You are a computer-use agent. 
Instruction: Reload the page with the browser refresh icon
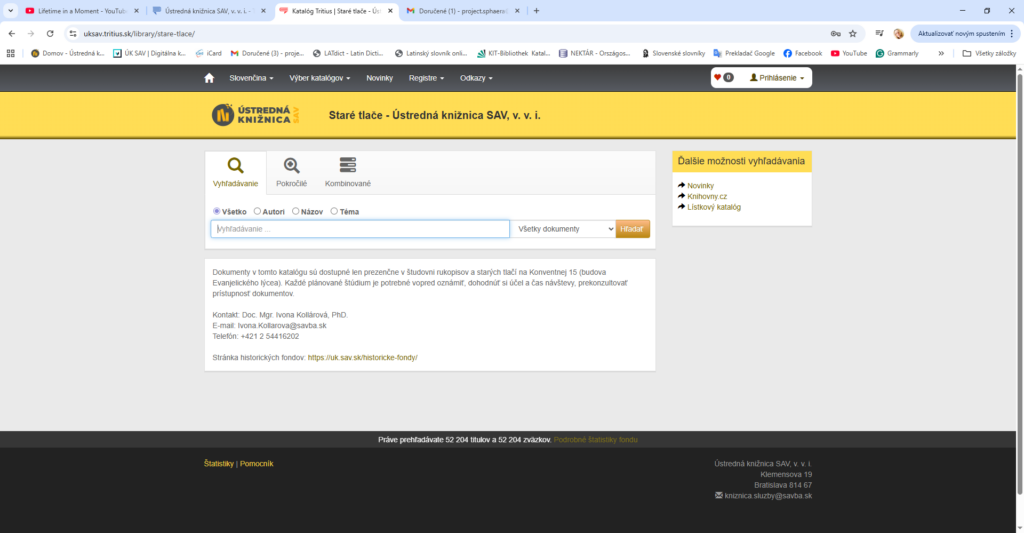(50, 33)
